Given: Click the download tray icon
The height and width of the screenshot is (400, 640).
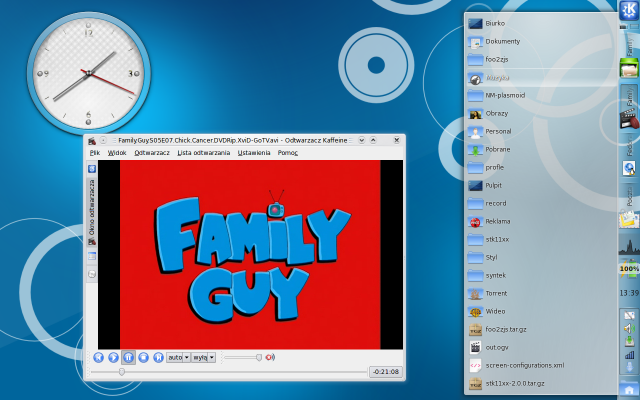Looking at the screenshot, I should point(629,341).
